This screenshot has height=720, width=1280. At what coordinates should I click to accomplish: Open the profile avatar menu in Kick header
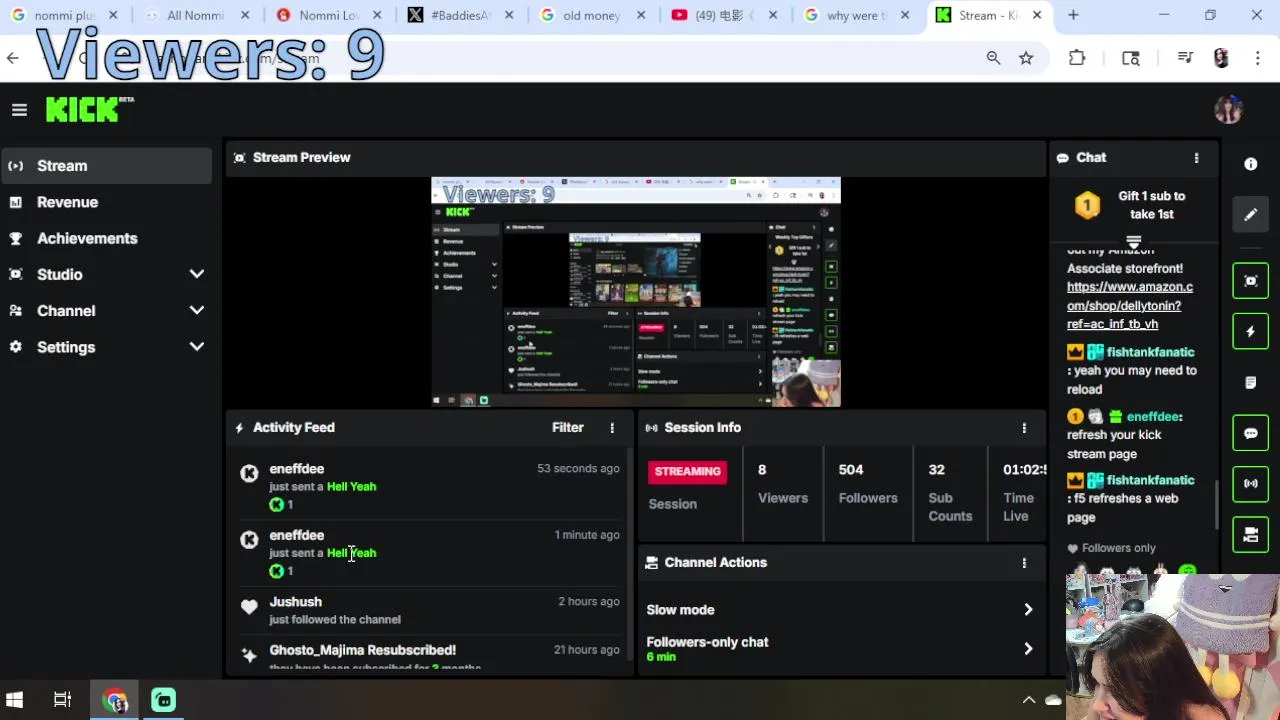point(1228,110)
